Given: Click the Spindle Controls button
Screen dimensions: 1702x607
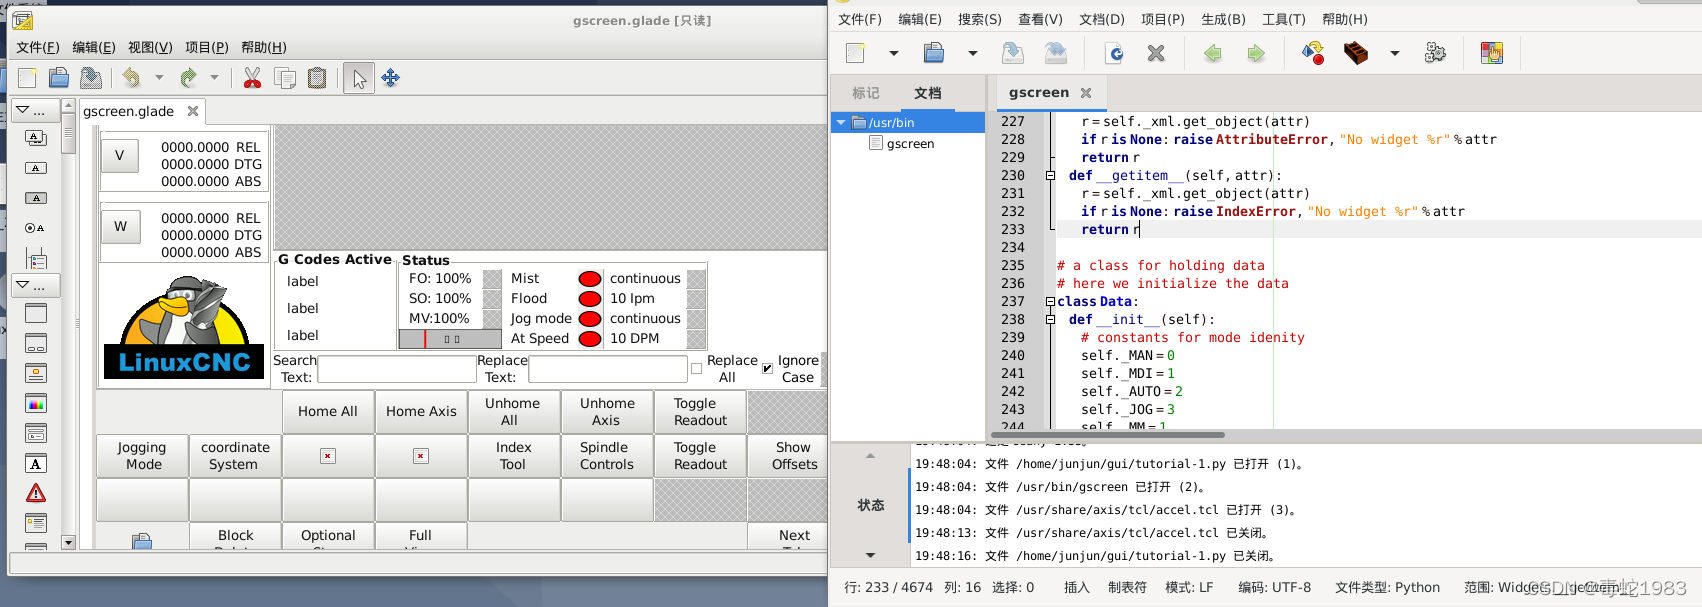Looking at the screenshot, I should 607,456.
